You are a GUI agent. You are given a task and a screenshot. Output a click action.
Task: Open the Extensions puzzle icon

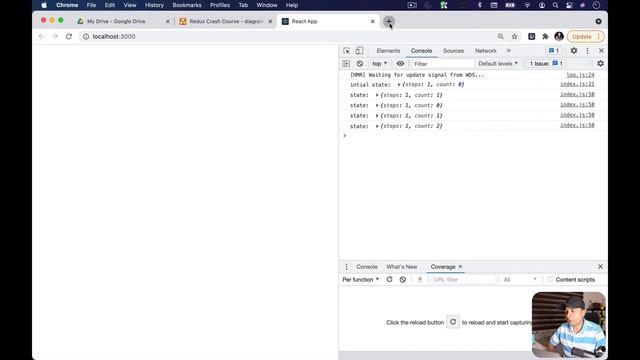[545, 36]
